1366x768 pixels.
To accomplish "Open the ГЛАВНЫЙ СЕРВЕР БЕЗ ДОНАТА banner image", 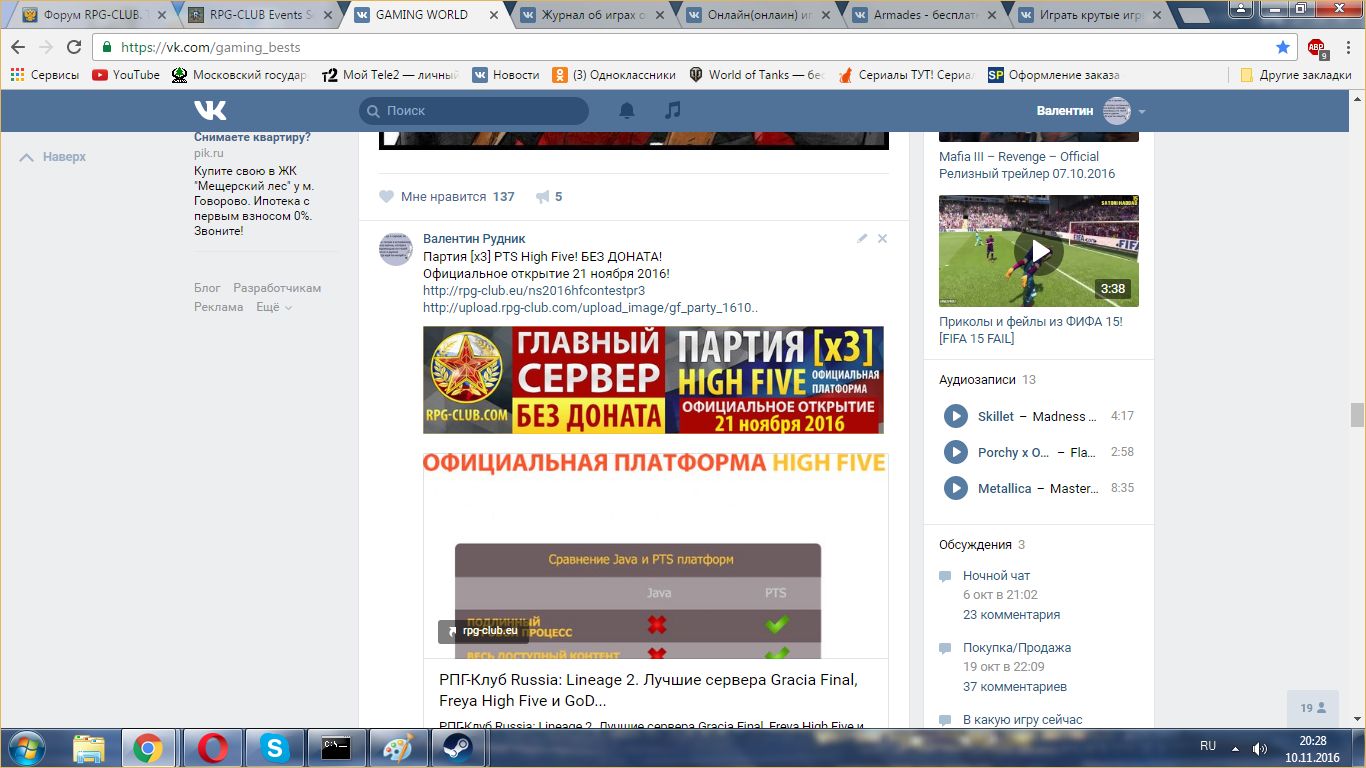I will (x=653, y=380).
